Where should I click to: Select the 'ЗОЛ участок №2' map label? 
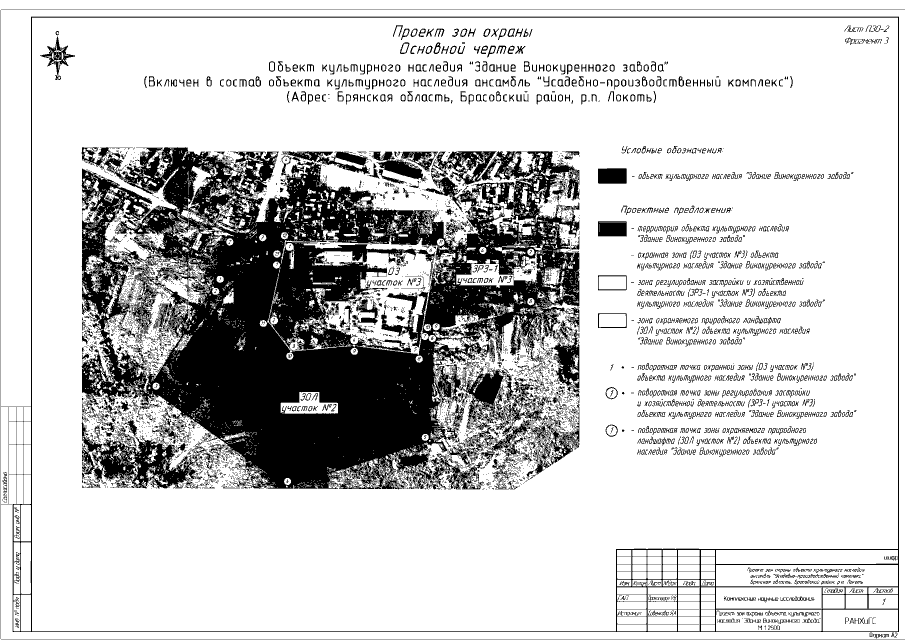point(310,403)
